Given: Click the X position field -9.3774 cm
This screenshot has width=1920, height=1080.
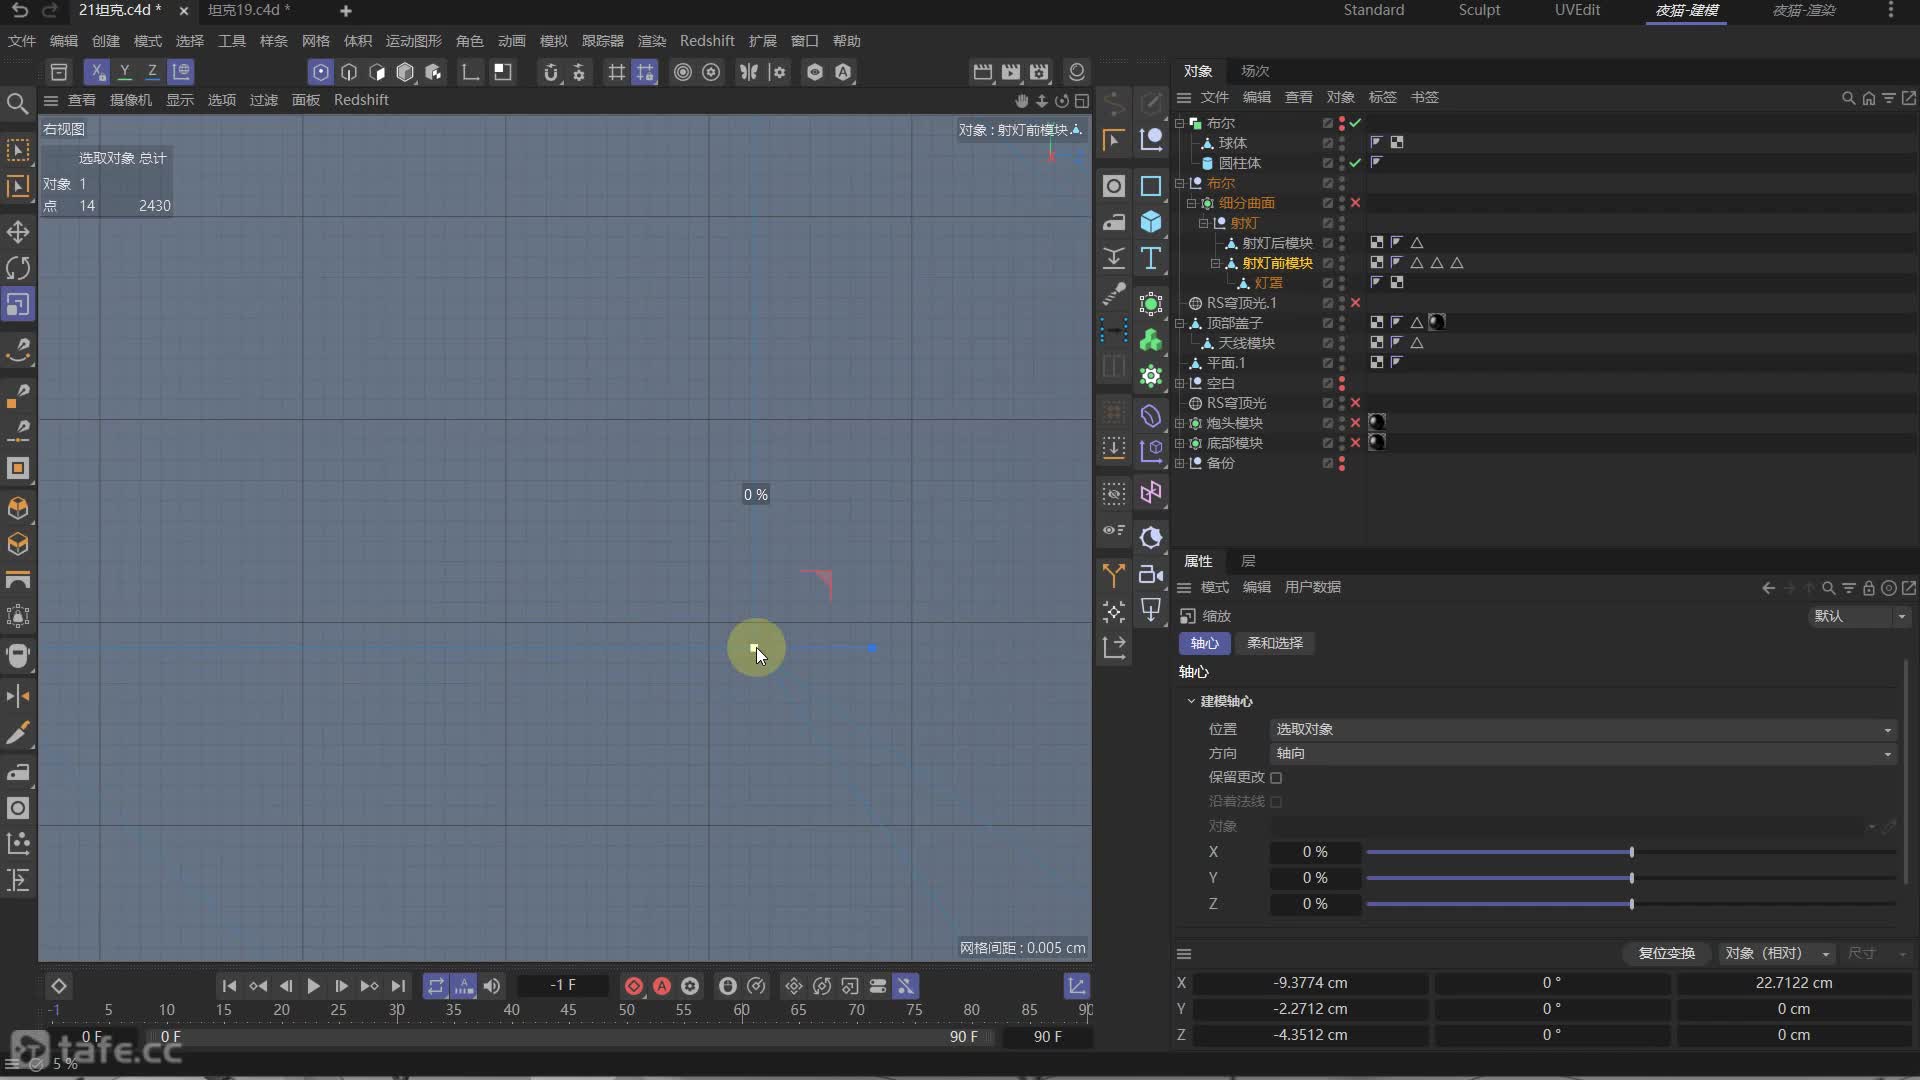Looking at the screenshot, I should 1310,983.
